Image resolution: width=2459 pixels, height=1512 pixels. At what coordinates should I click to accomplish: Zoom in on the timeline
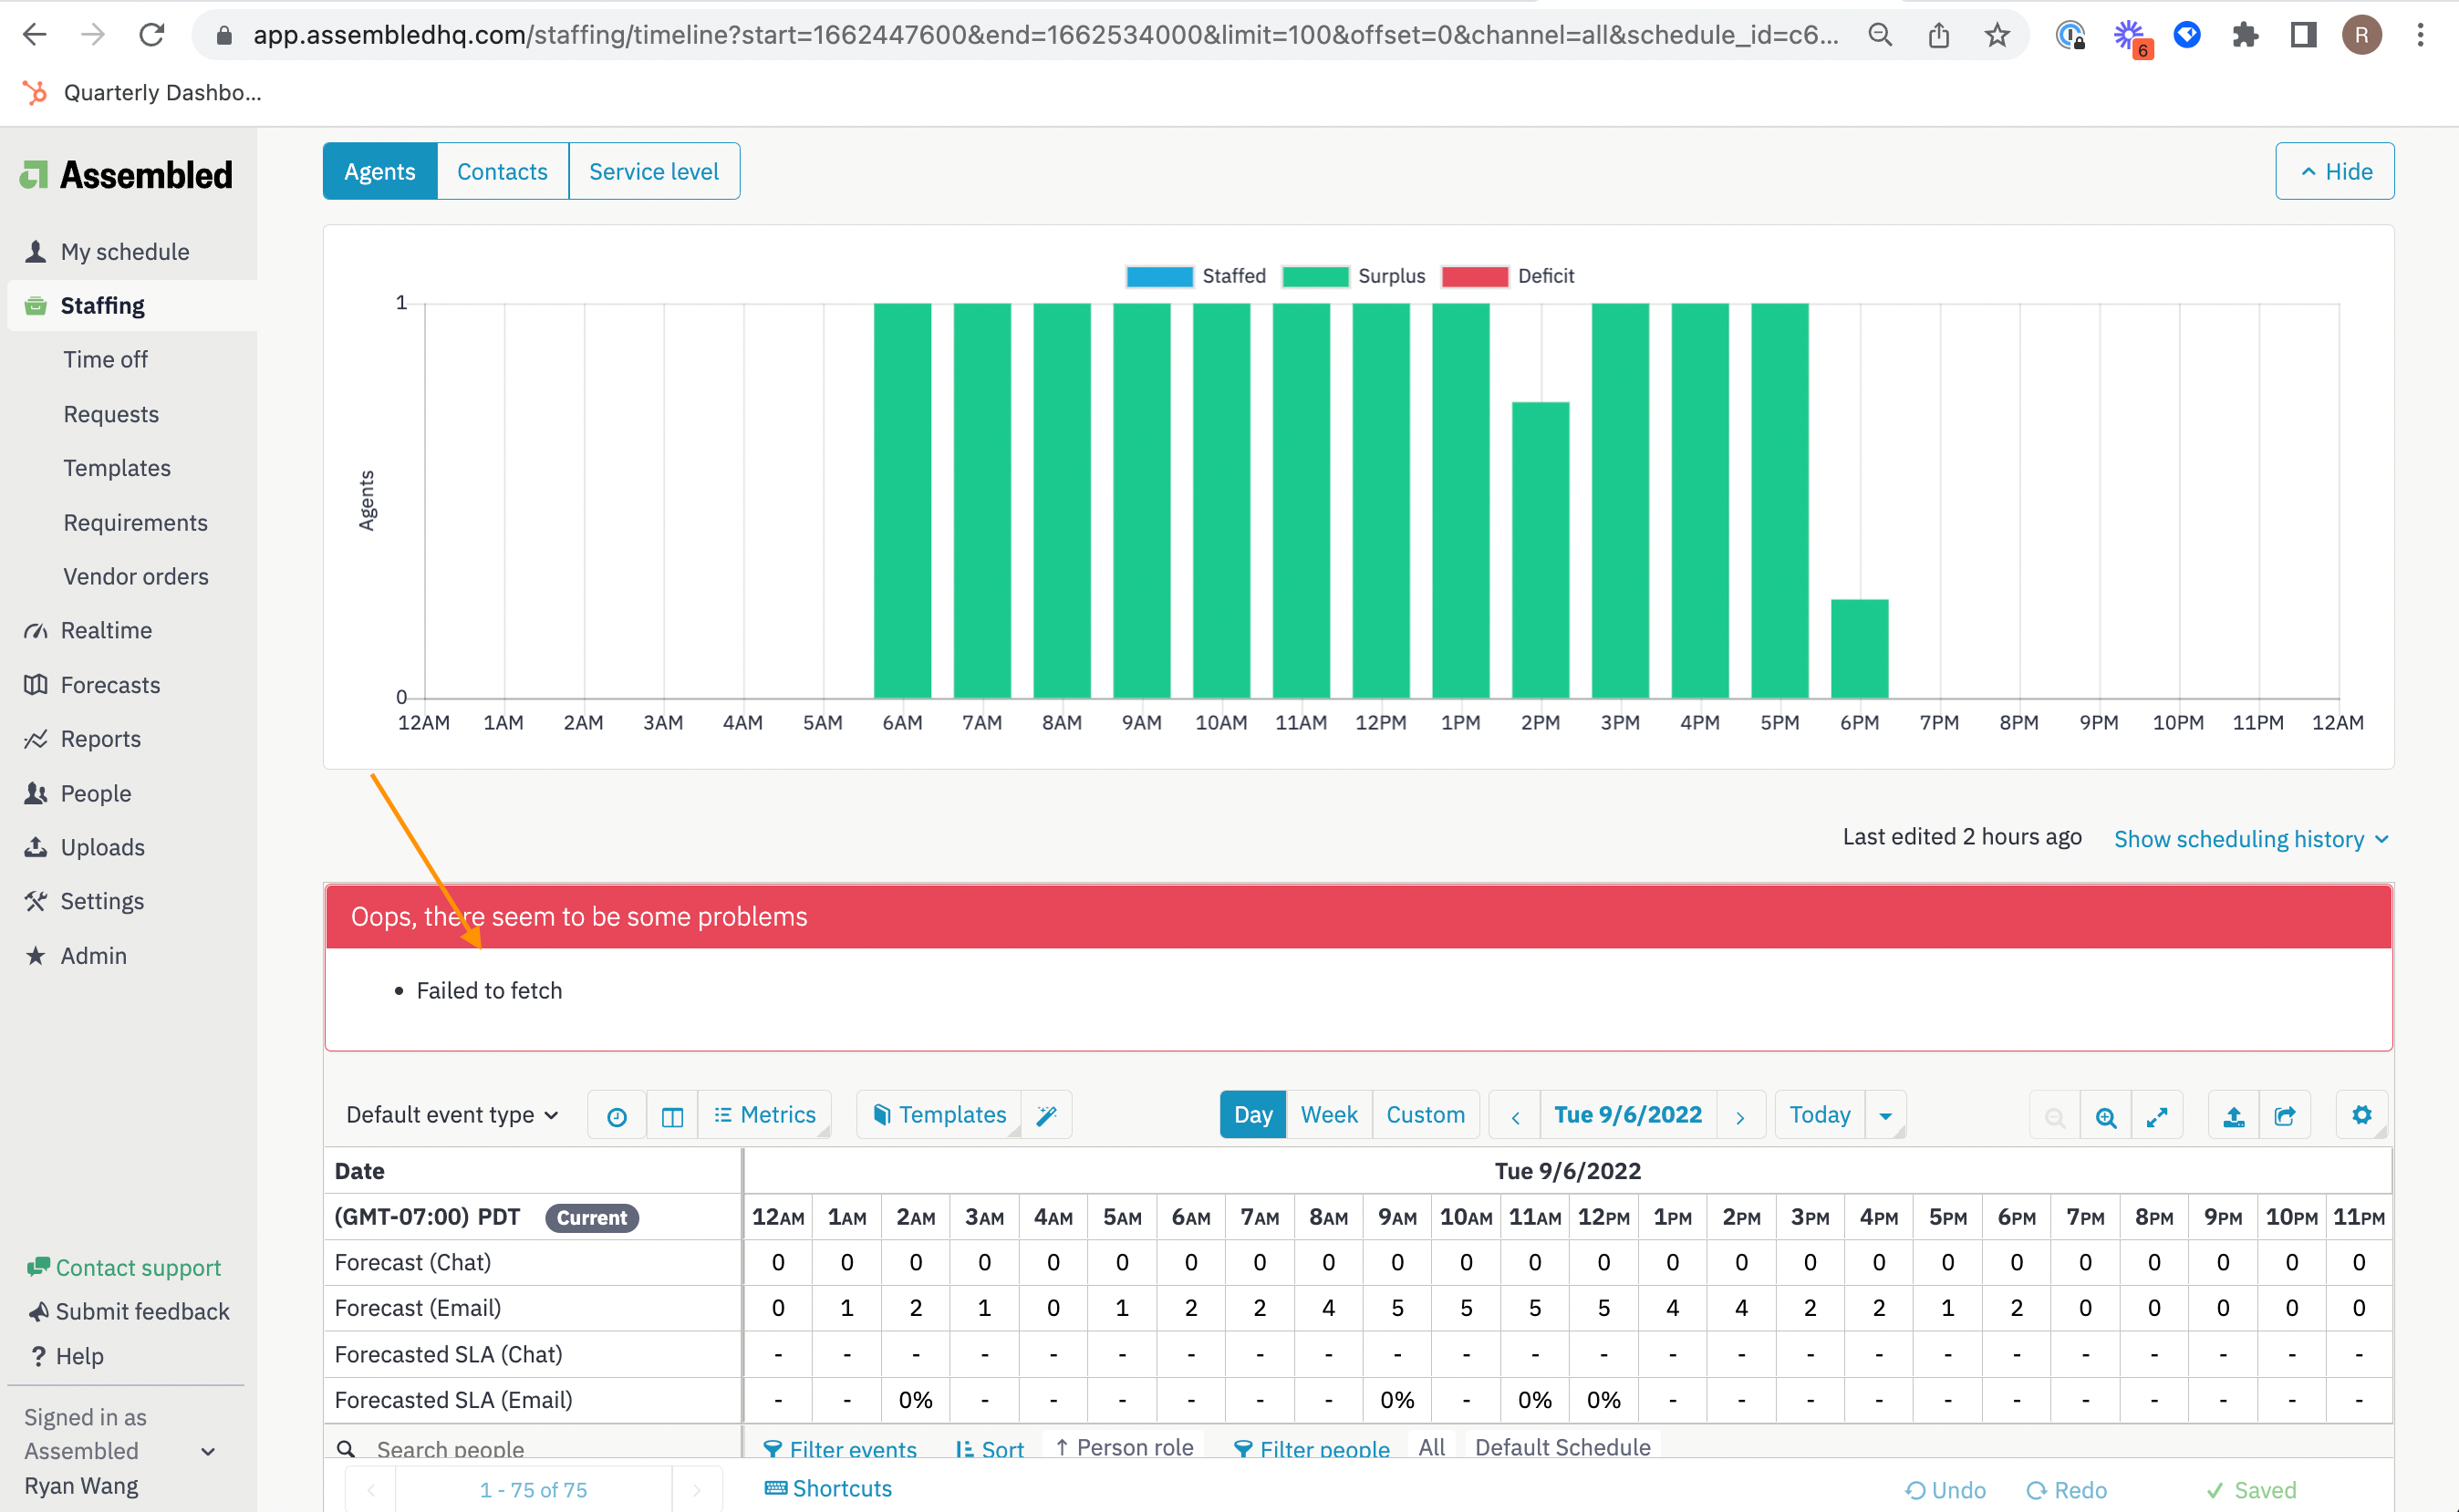(2106, 1116)
